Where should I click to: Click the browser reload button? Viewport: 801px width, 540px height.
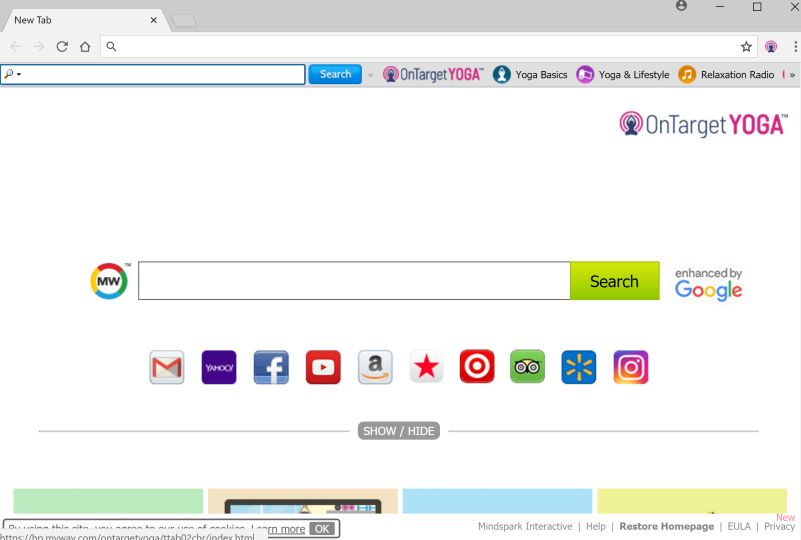[62, 46]
